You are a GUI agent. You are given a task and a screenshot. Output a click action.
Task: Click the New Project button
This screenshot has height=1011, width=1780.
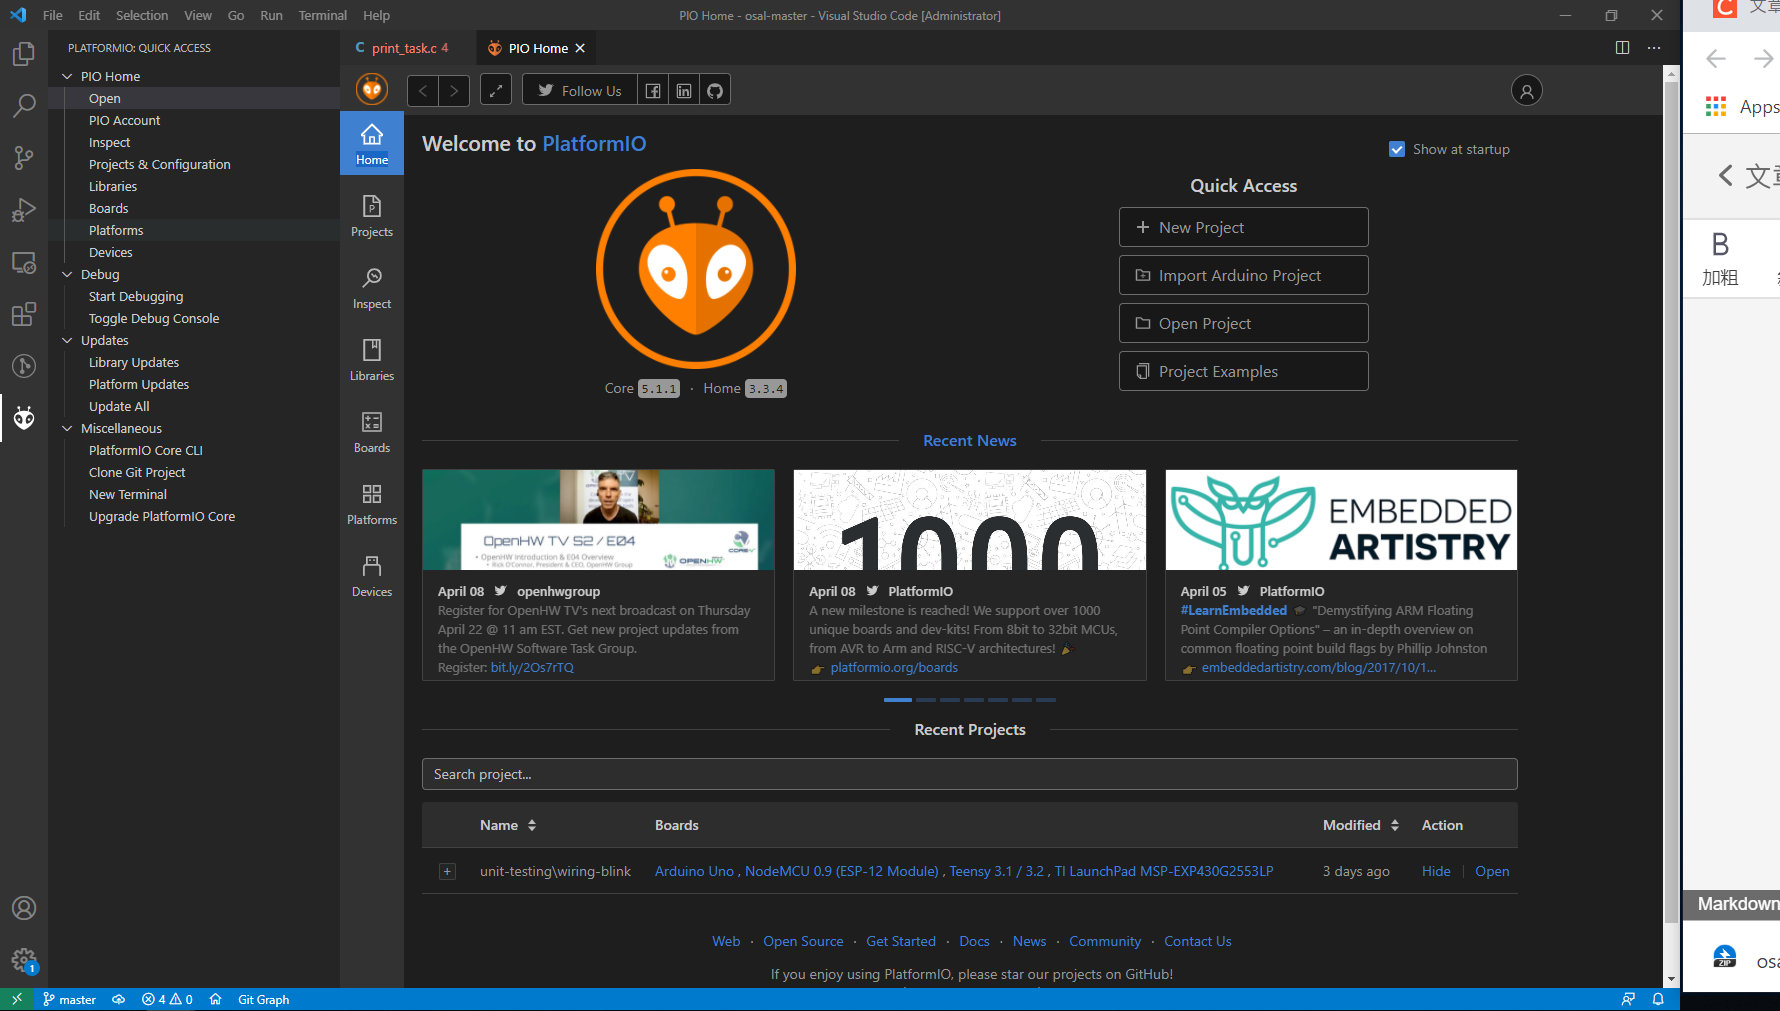(1243, 227)
